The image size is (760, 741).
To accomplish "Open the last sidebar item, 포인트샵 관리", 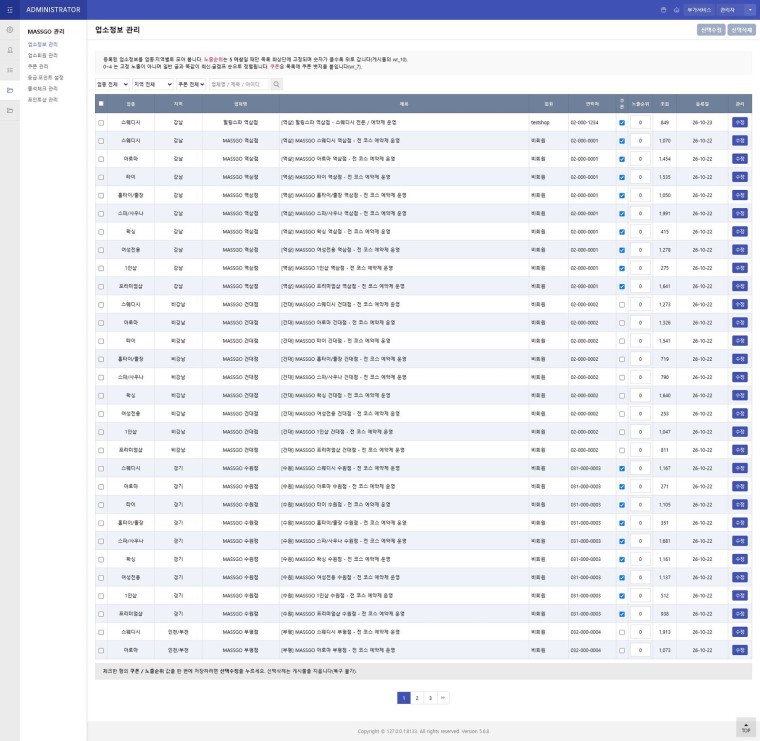I will [43, 100].
